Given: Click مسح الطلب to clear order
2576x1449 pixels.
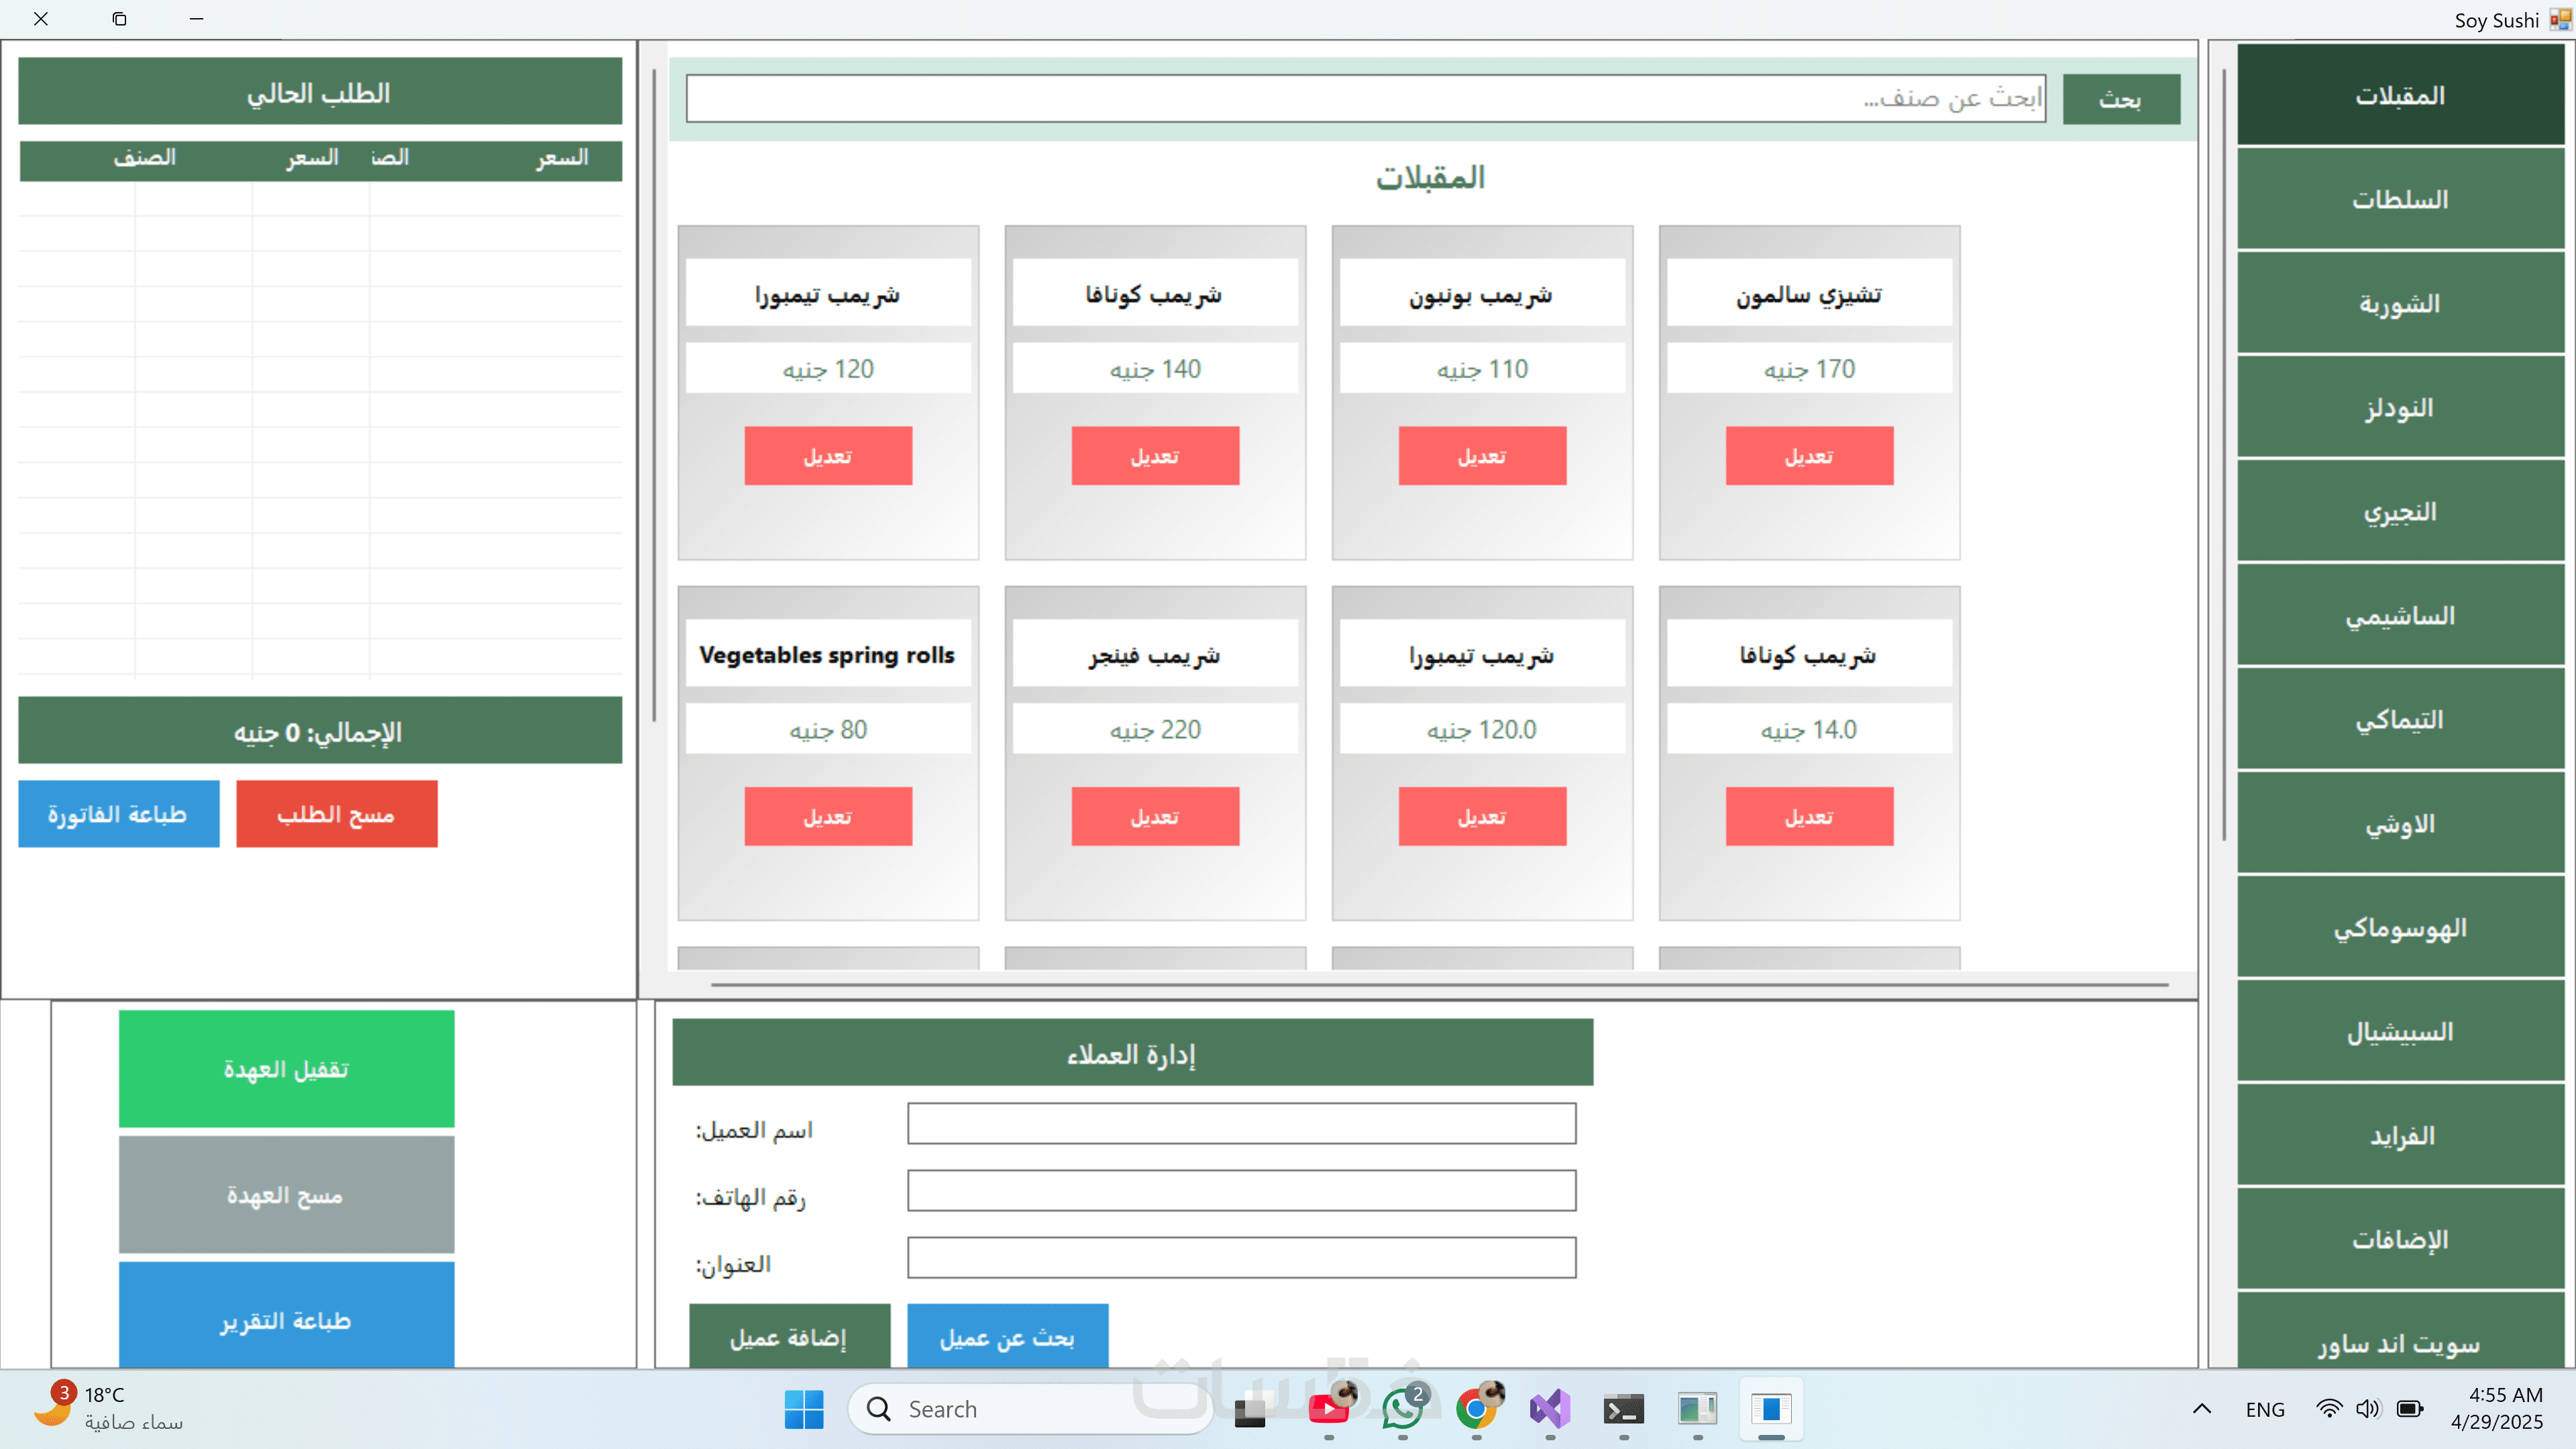Looking at the screenshot, I should (x=336, y=814).
